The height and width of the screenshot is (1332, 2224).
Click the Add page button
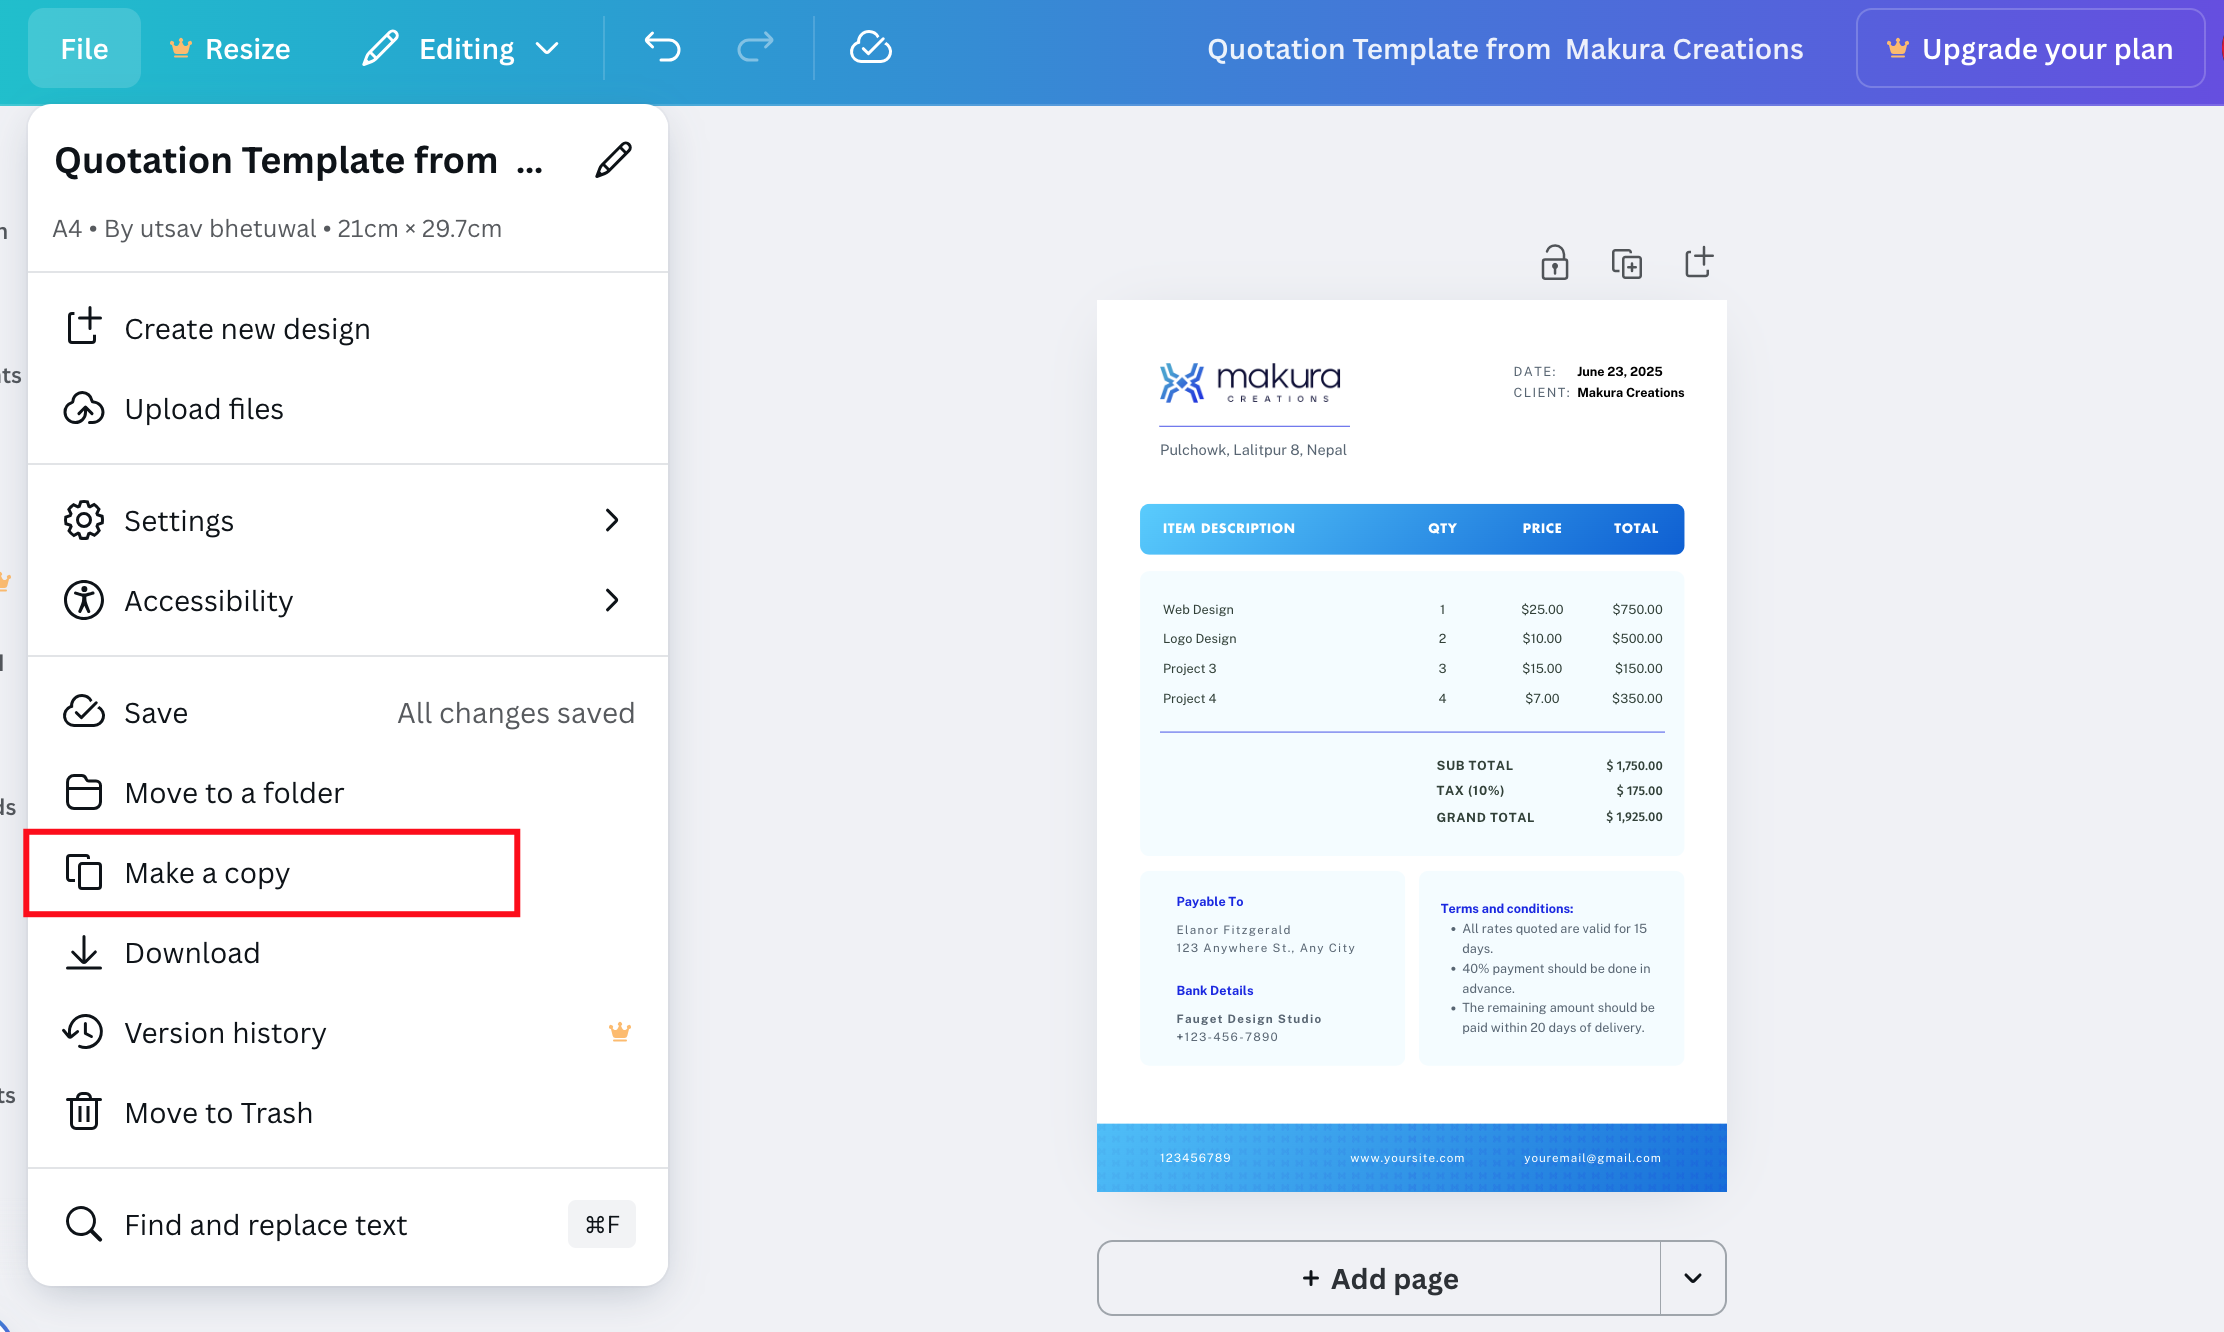[1379, 1278]
